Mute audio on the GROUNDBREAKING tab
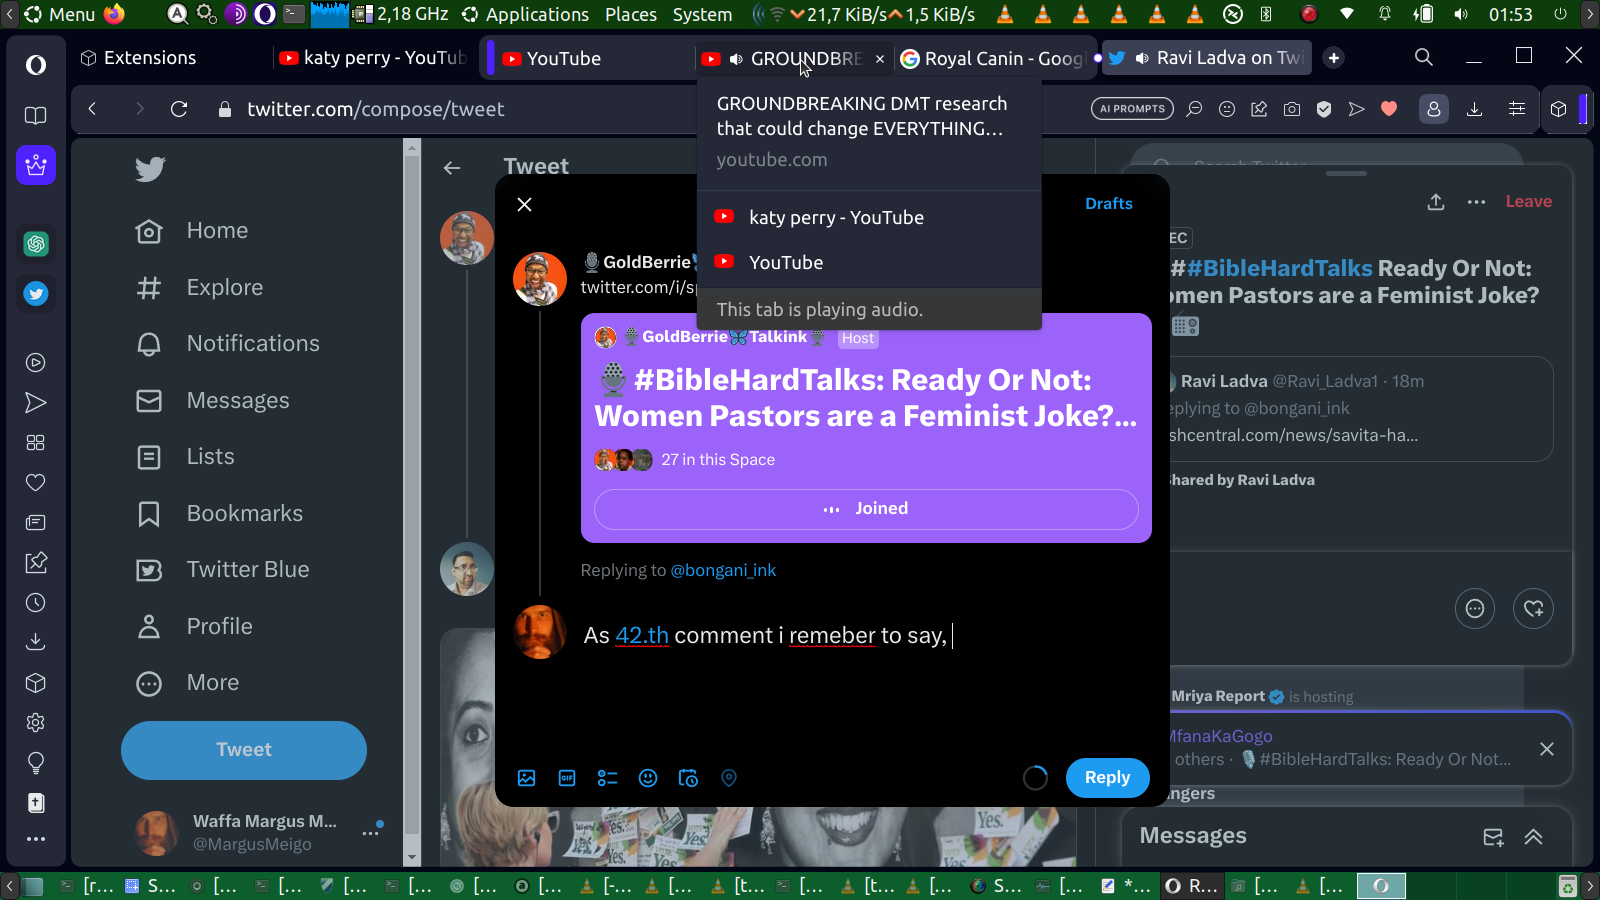Viewport: 1600px width, 900px height. point(736,59)
